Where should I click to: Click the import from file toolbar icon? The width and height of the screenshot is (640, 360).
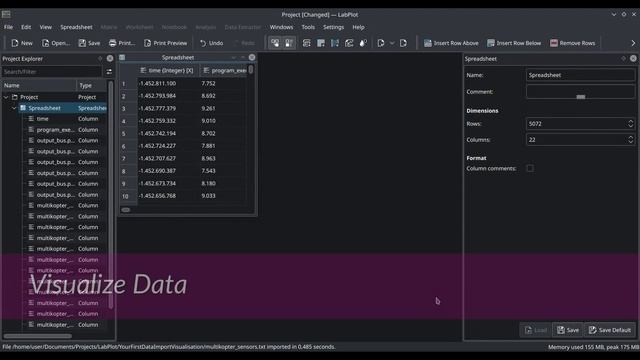pyautogui.click(x=381, y=43)
